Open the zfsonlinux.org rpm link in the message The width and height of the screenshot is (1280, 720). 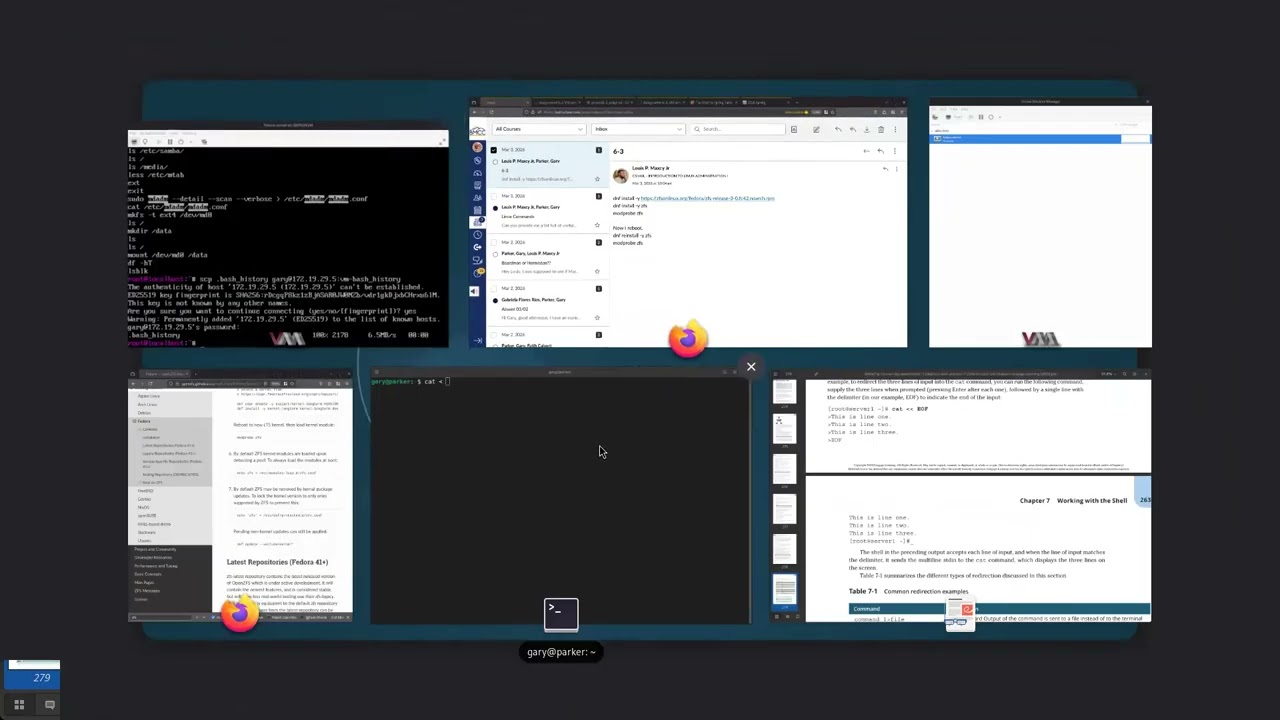coord(708,198)
